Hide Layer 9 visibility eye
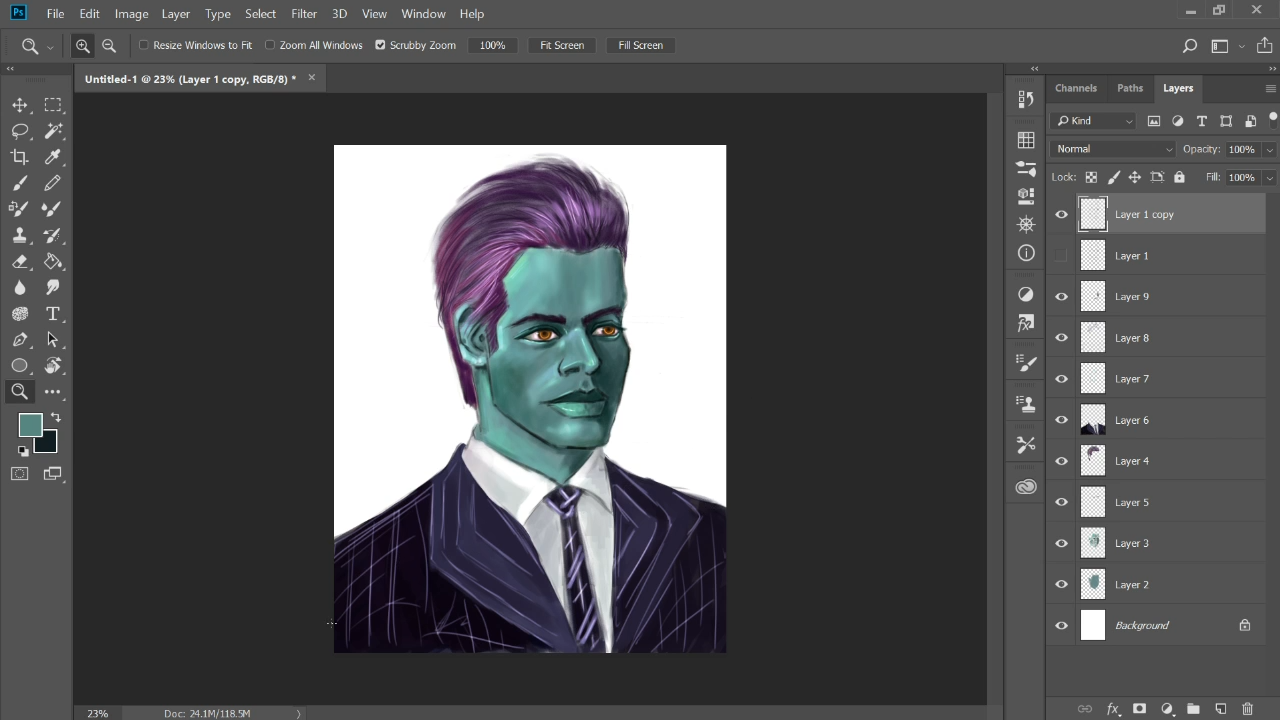This screenshot has width=1280, height=720. pyautogui.click(x=1061, y=297)
